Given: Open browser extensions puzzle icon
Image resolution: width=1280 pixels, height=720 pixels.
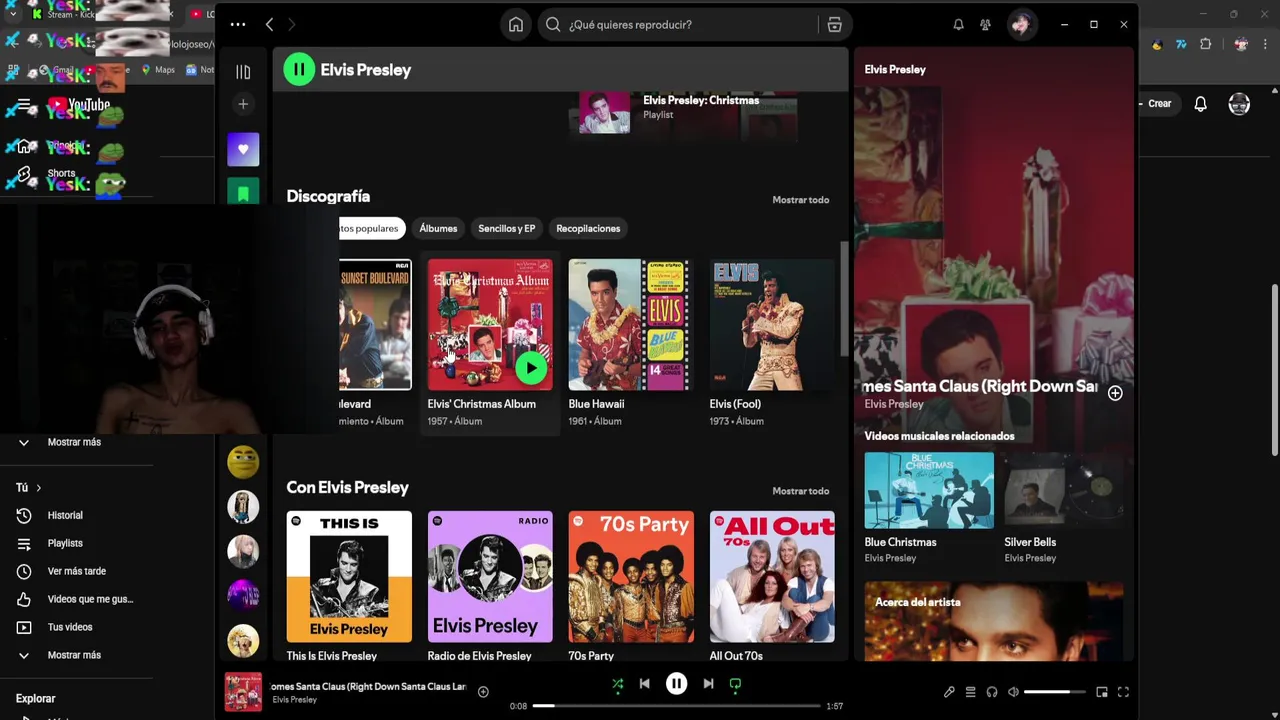Looking at the screenshot, I should [1206, 44].
